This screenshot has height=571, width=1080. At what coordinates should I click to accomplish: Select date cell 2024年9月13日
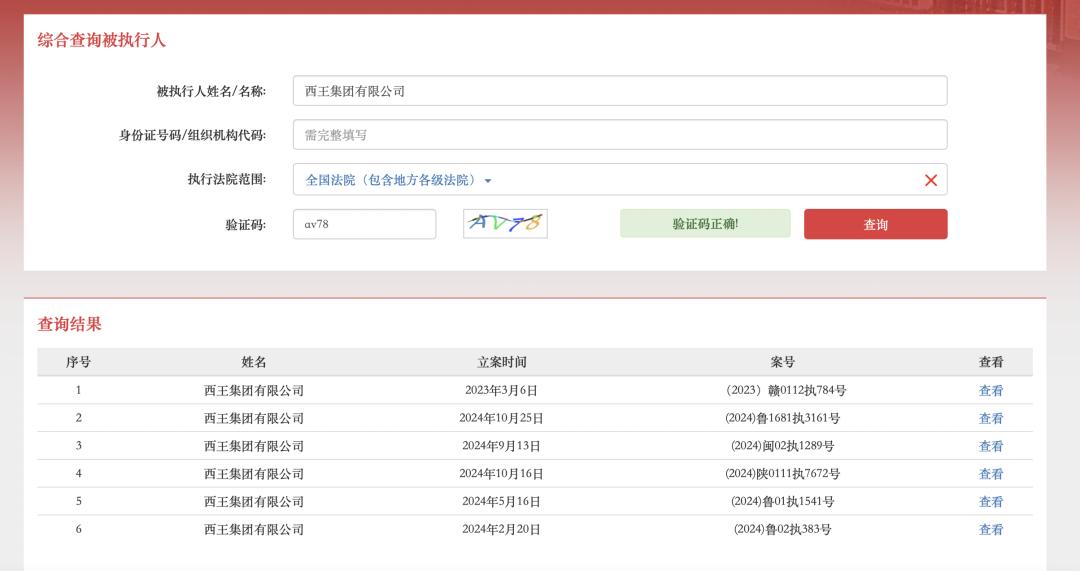[501, 446]
